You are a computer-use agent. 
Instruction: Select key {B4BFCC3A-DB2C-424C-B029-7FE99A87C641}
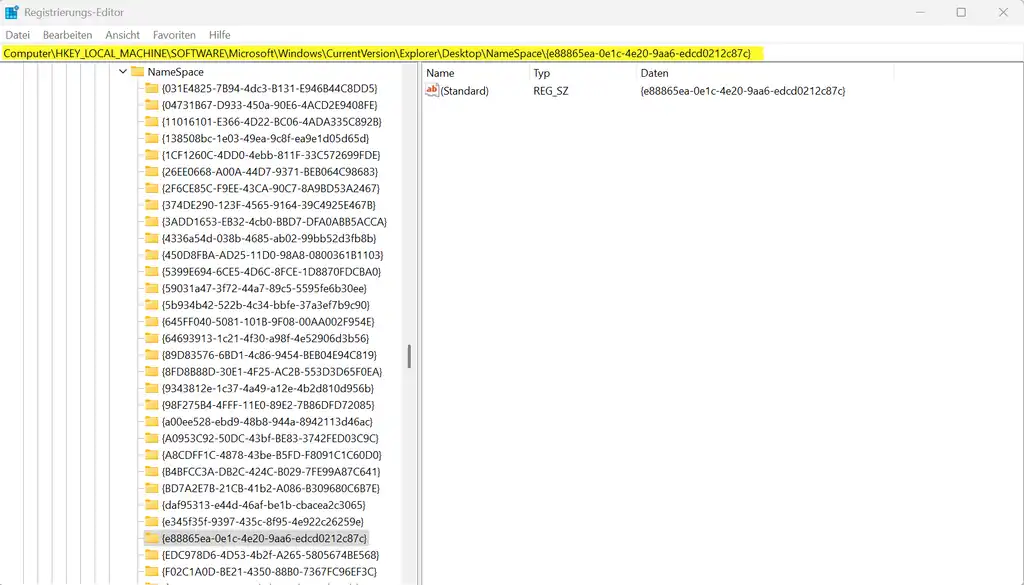[x=270, y=471]
